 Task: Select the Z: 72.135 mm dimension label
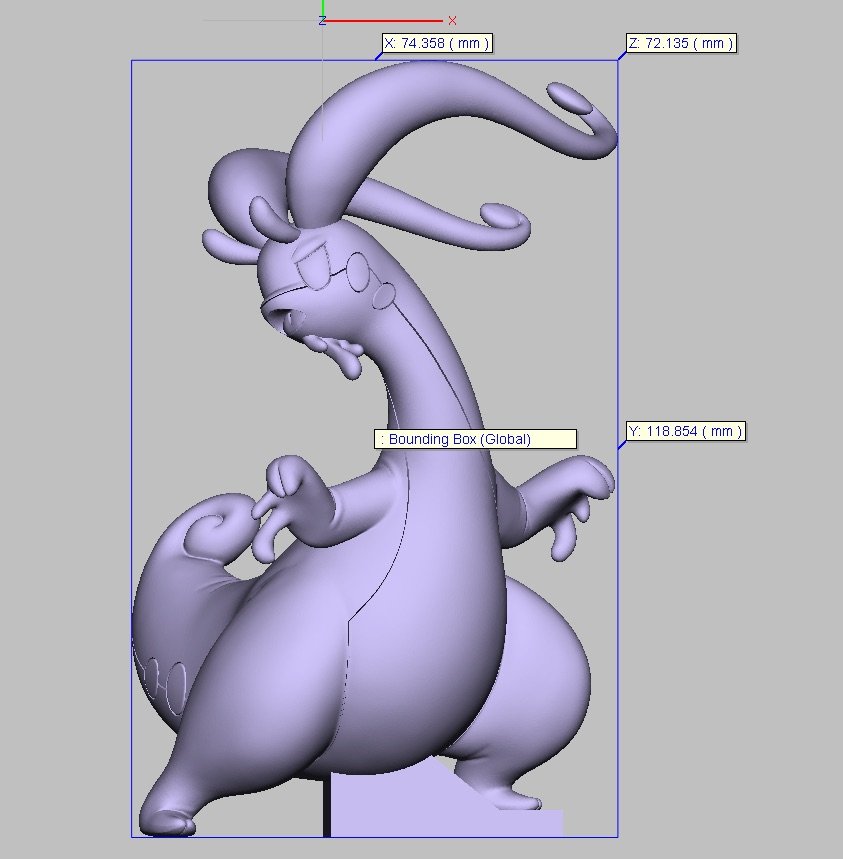click(681, 43)
